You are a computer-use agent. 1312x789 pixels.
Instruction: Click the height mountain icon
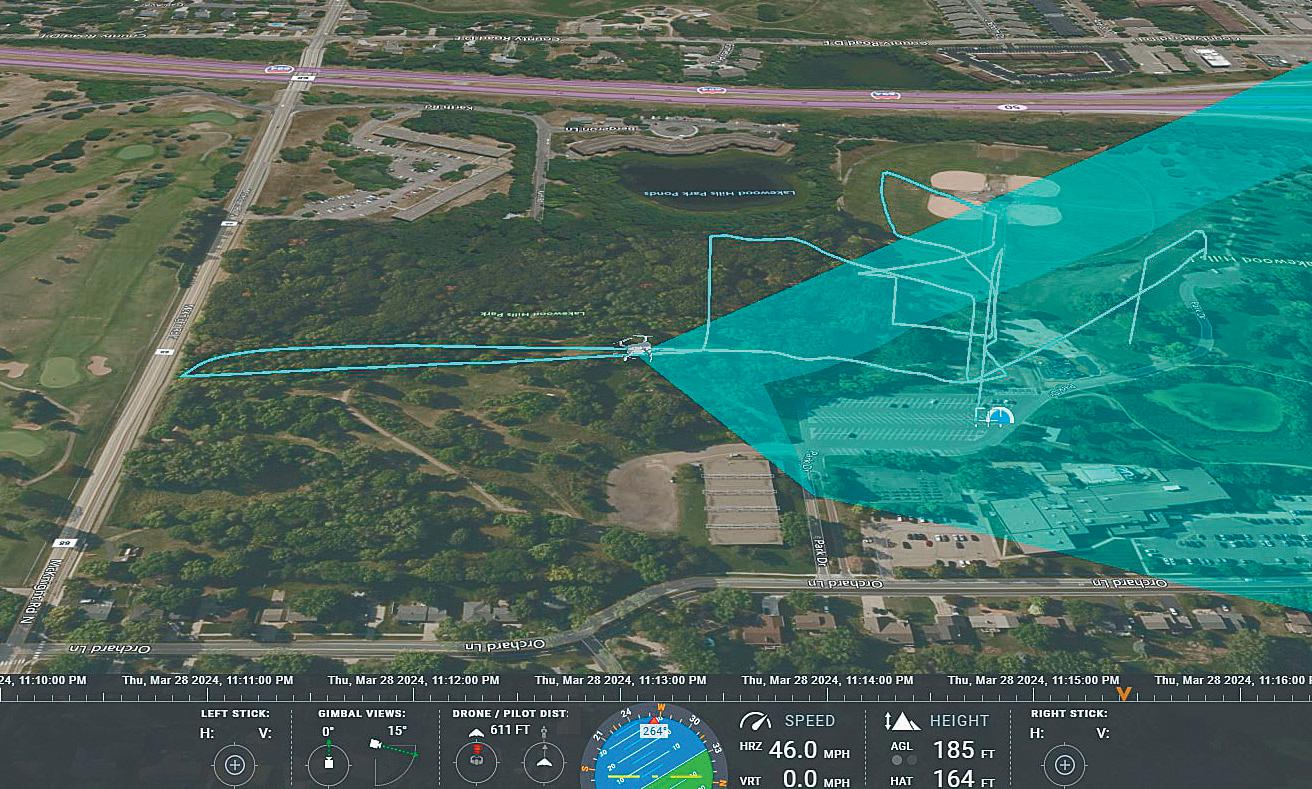click(902, 720)
